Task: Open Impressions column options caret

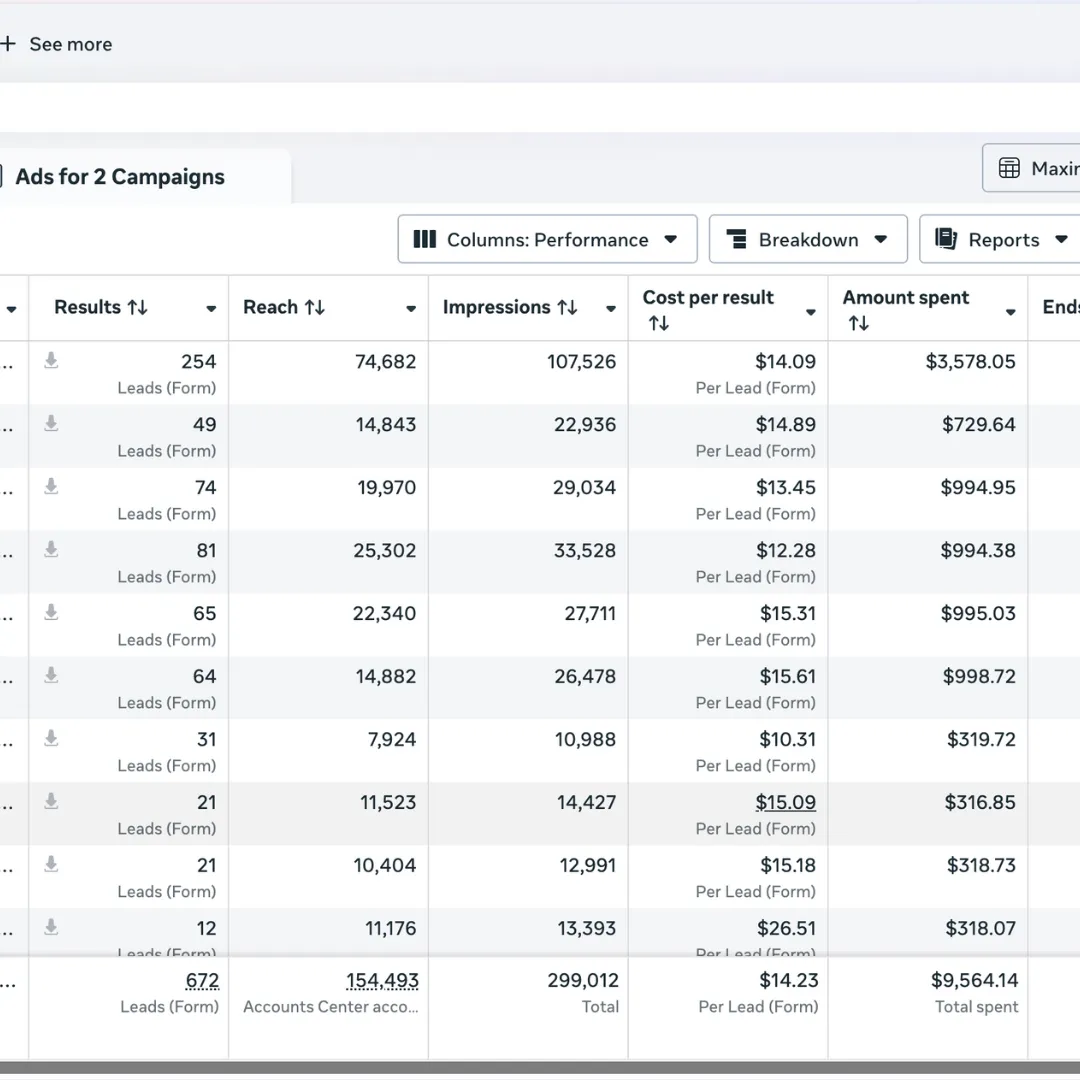Action: [x=611, y=309]
